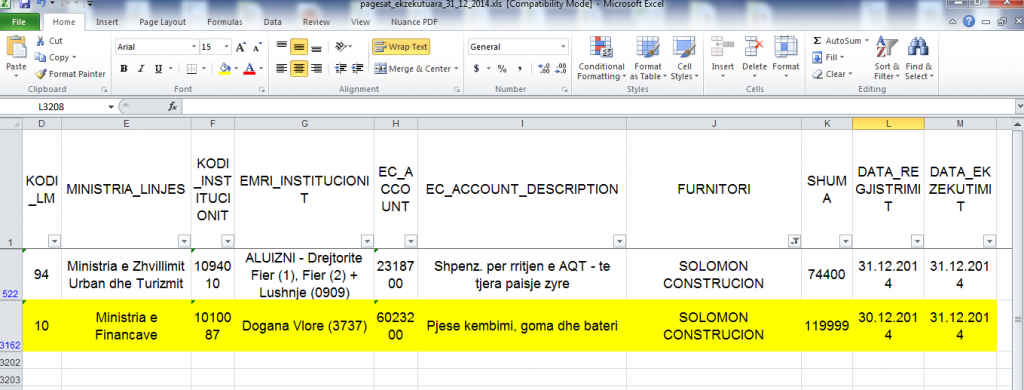The height and width of the screenshot is (390, 1024).
Task: Click the formula bar fx icon
Action: tap(172, 106)
